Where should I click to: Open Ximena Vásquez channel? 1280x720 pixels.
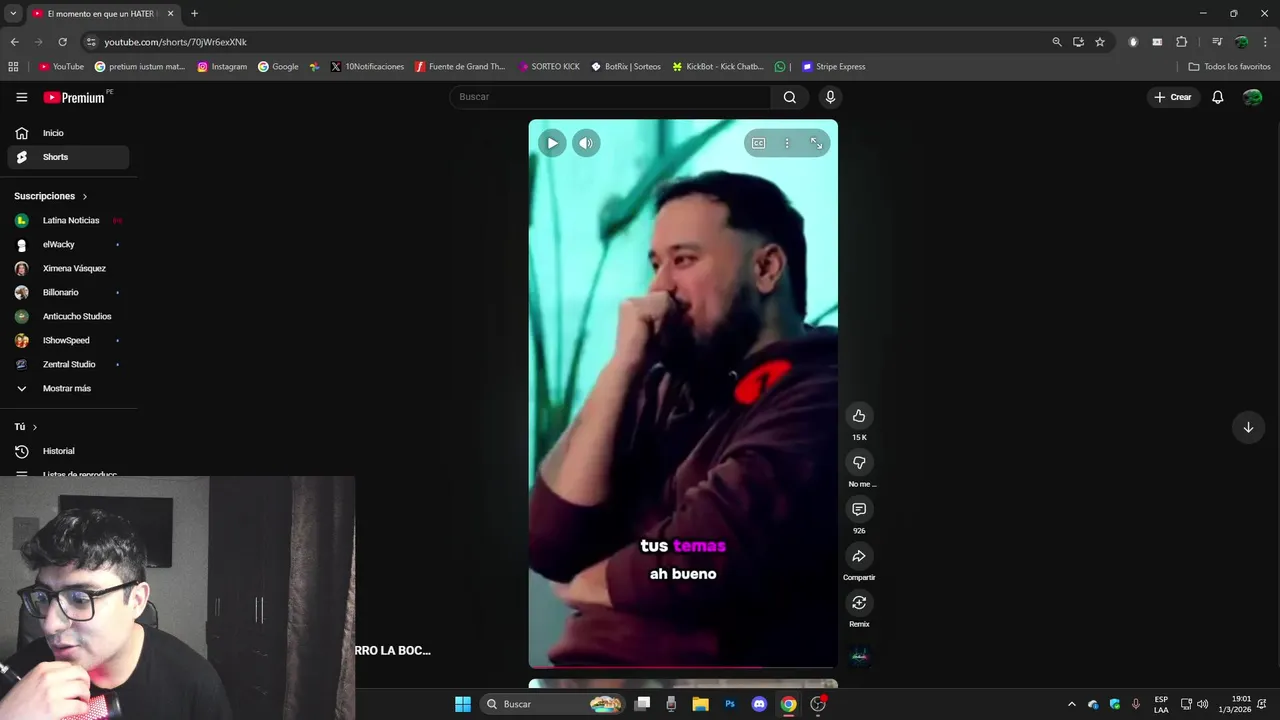pyautogui.click(x=68, y=268)
